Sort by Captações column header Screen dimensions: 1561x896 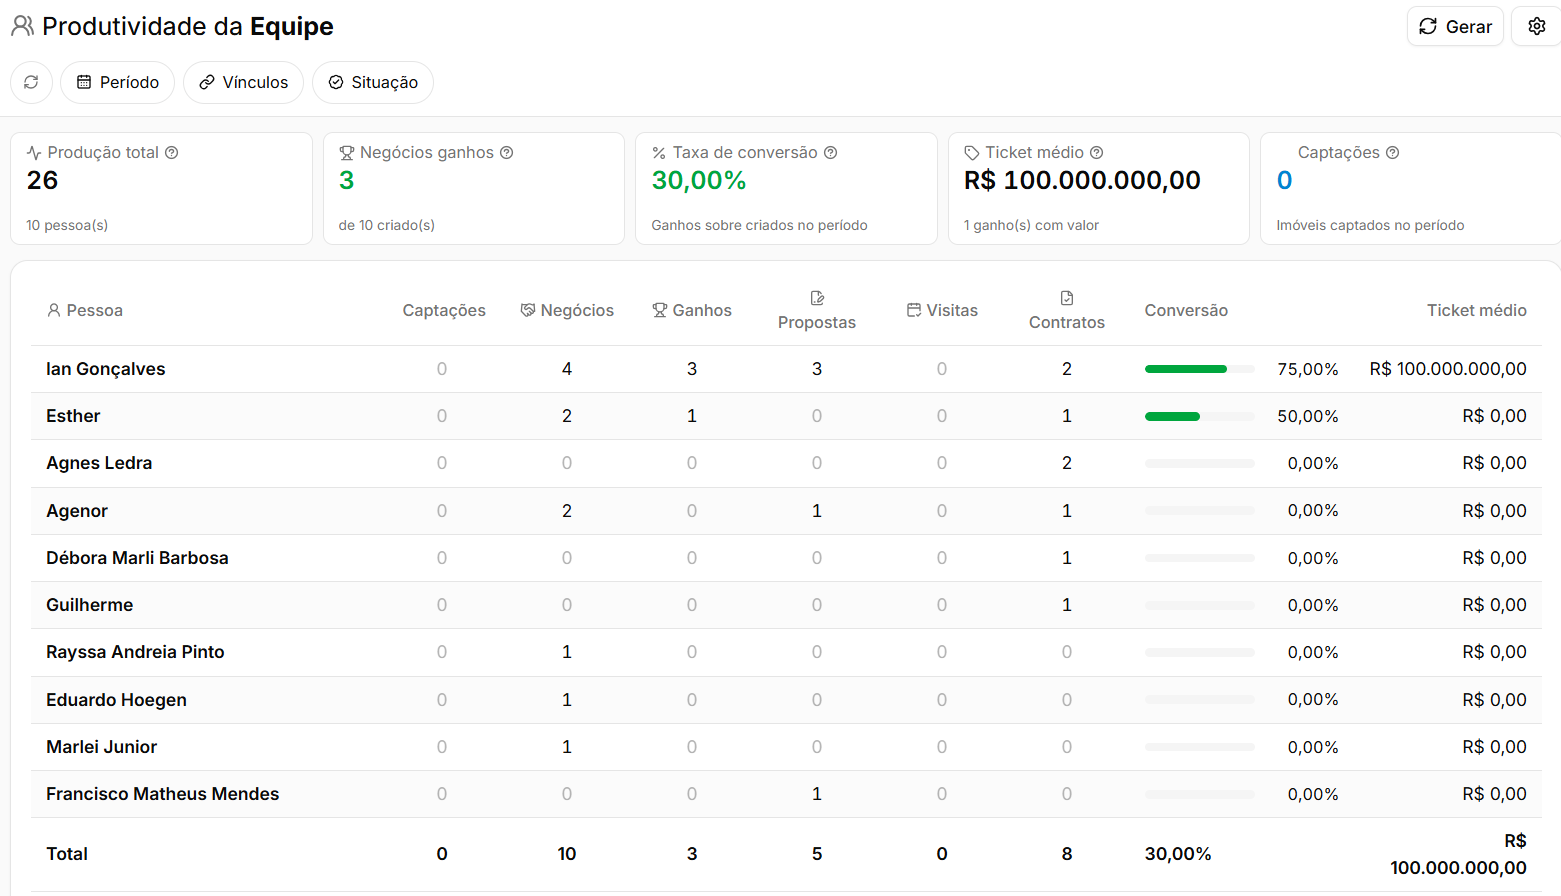(444, 310)
